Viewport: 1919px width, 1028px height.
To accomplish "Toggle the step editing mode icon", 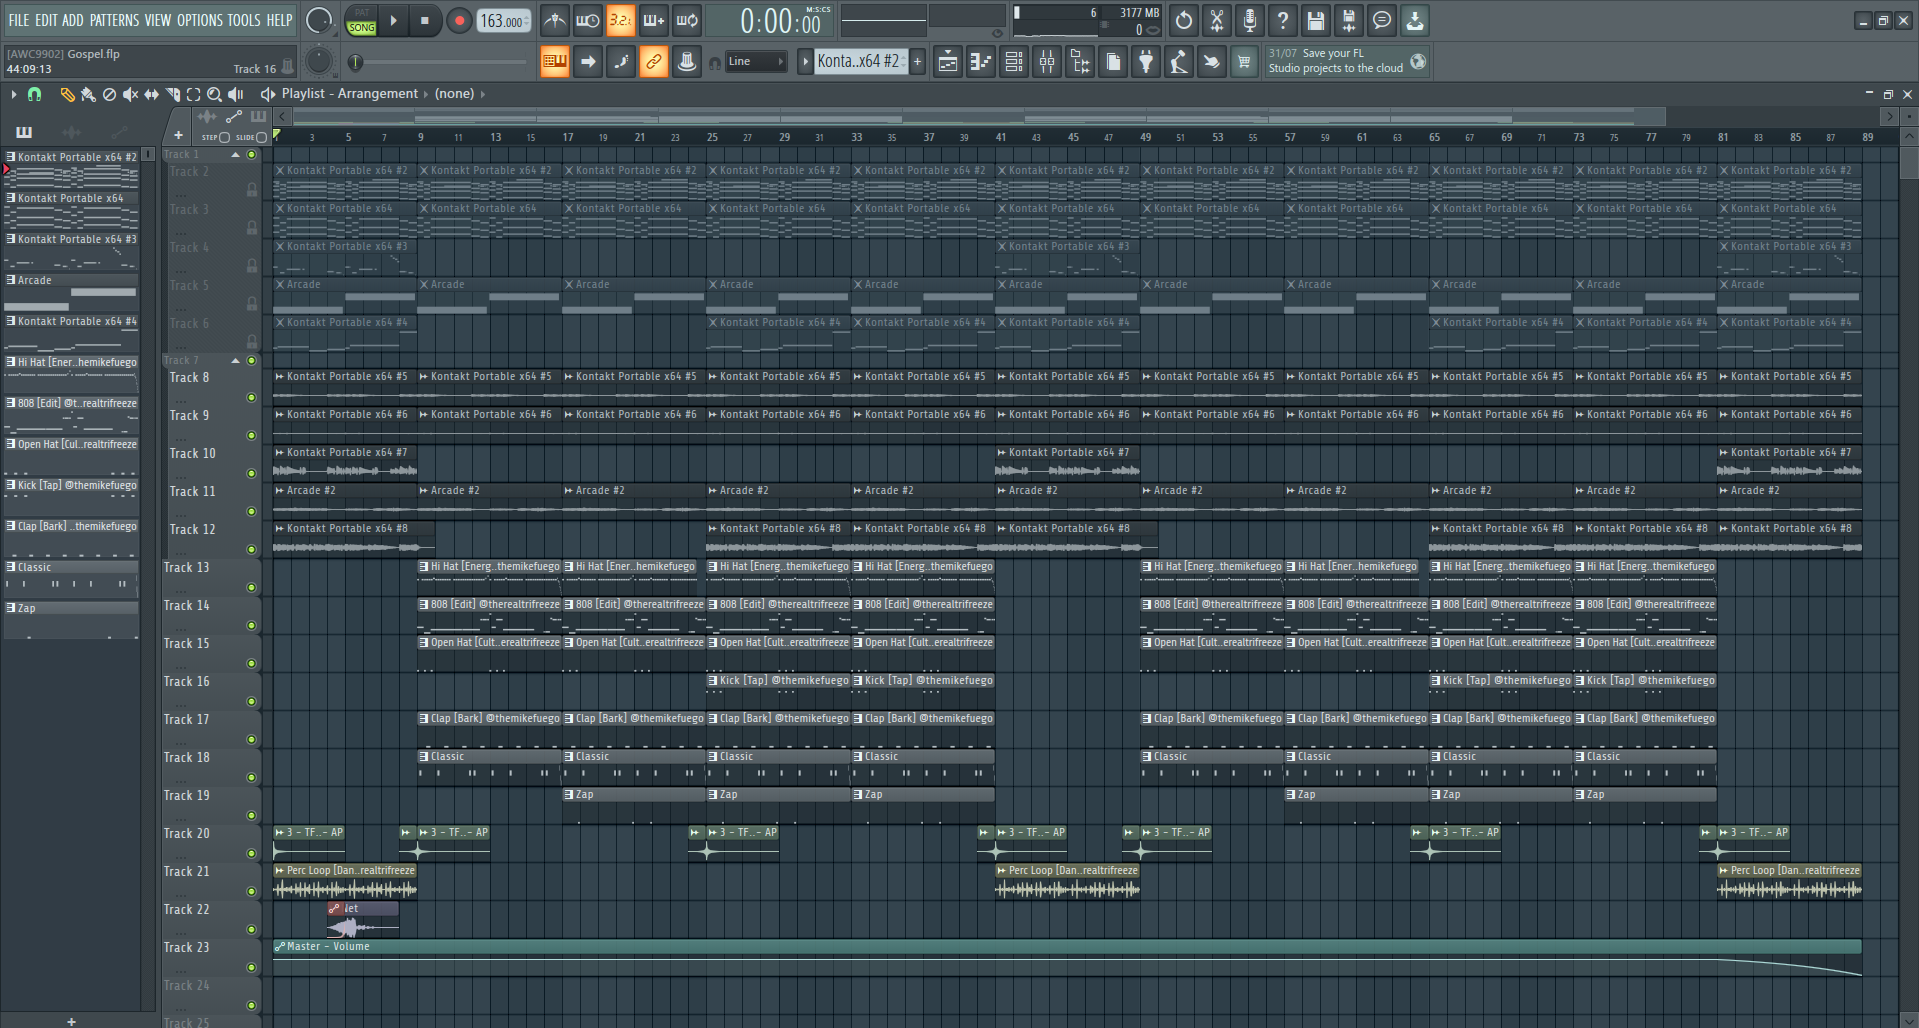I will coord(621,62).
